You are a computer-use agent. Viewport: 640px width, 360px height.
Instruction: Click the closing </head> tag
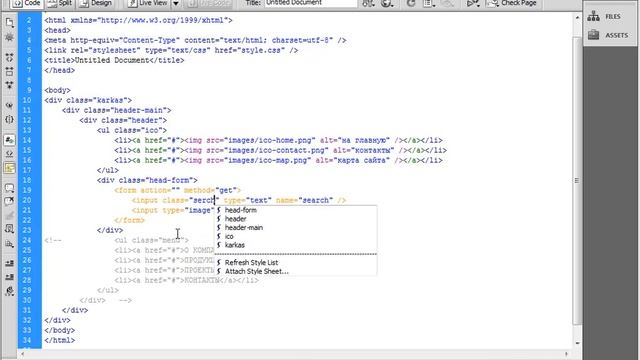[60, 70]
